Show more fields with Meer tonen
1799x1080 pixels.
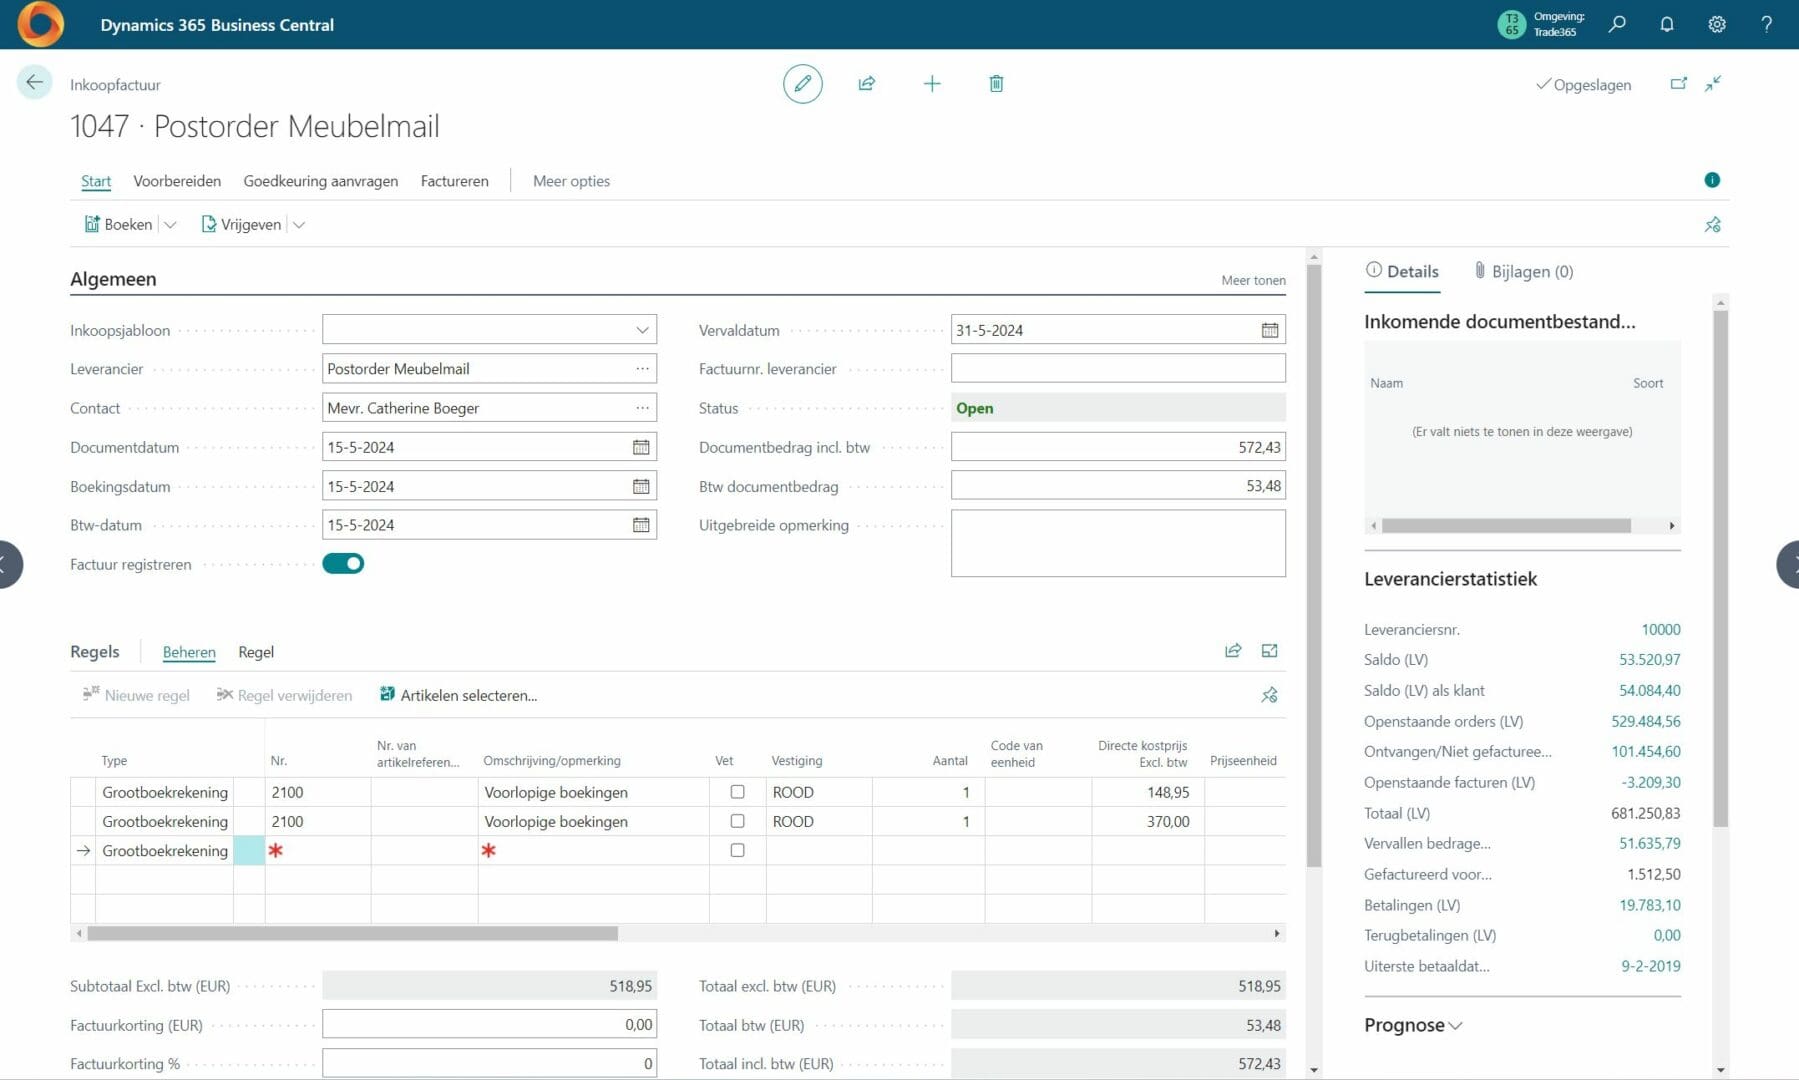[x=1253, y=280]
